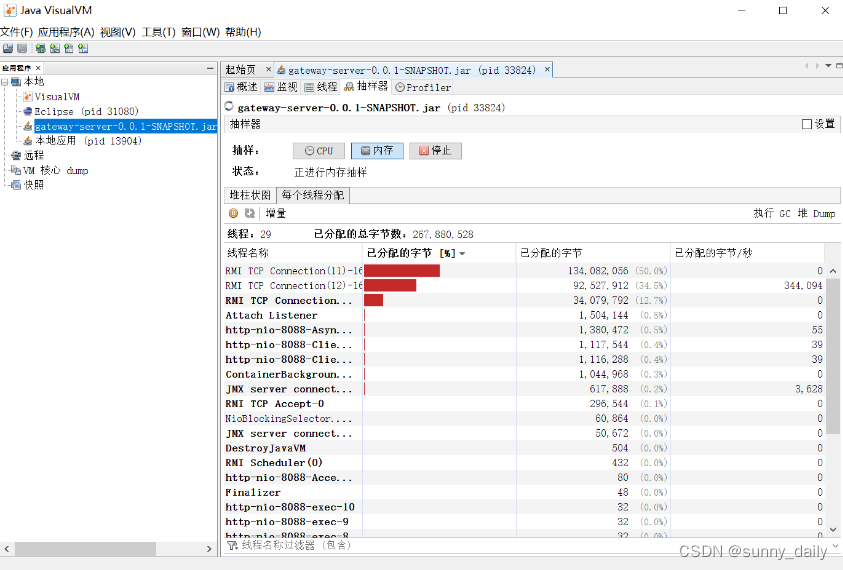843x570 pixels.
Task: Open the 帮助(H) menu
Action: pyautogui.click(x=243, y=32)
